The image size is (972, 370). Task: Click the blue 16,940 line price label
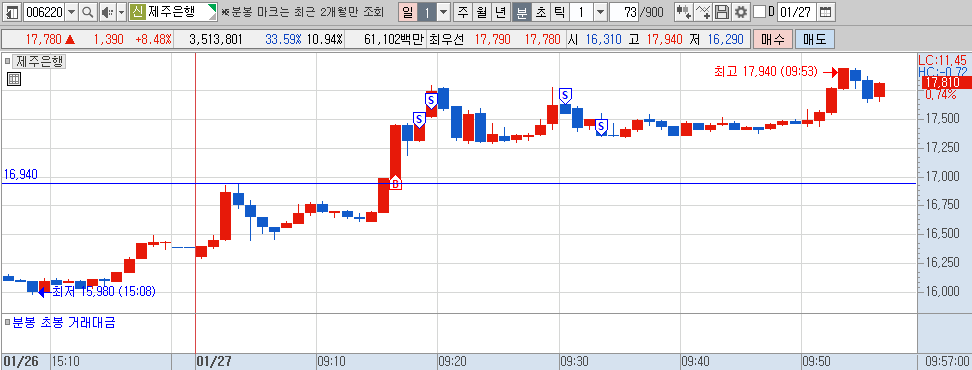tap(20, 175)
